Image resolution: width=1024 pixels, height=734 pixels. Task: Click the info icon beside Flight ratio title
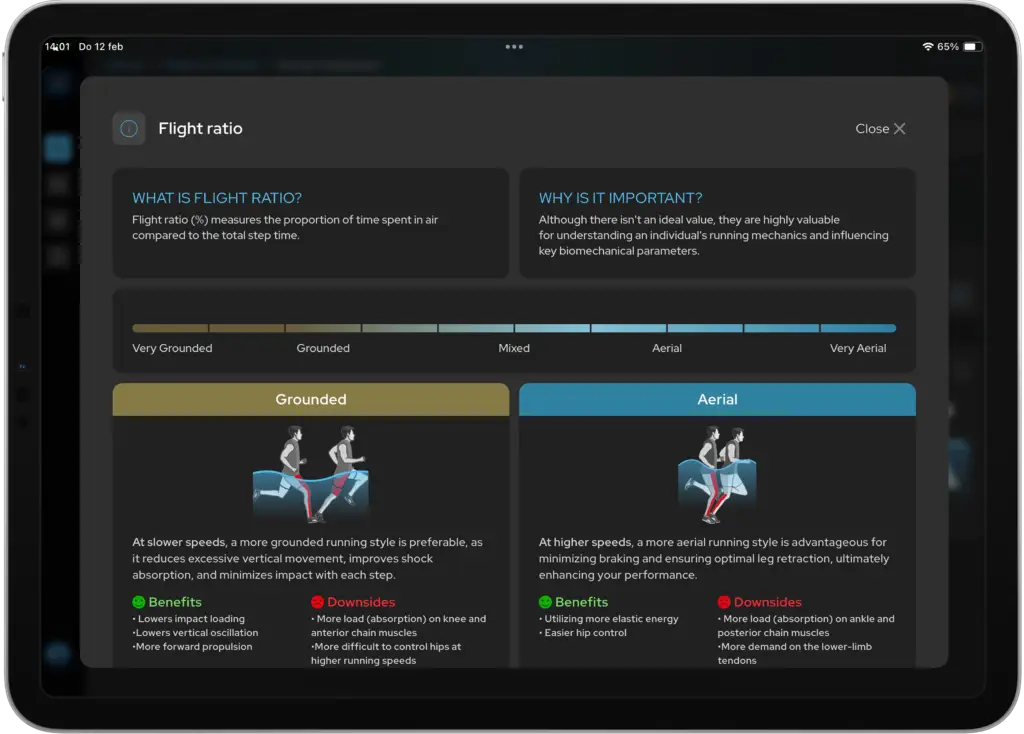pos(129,129)
